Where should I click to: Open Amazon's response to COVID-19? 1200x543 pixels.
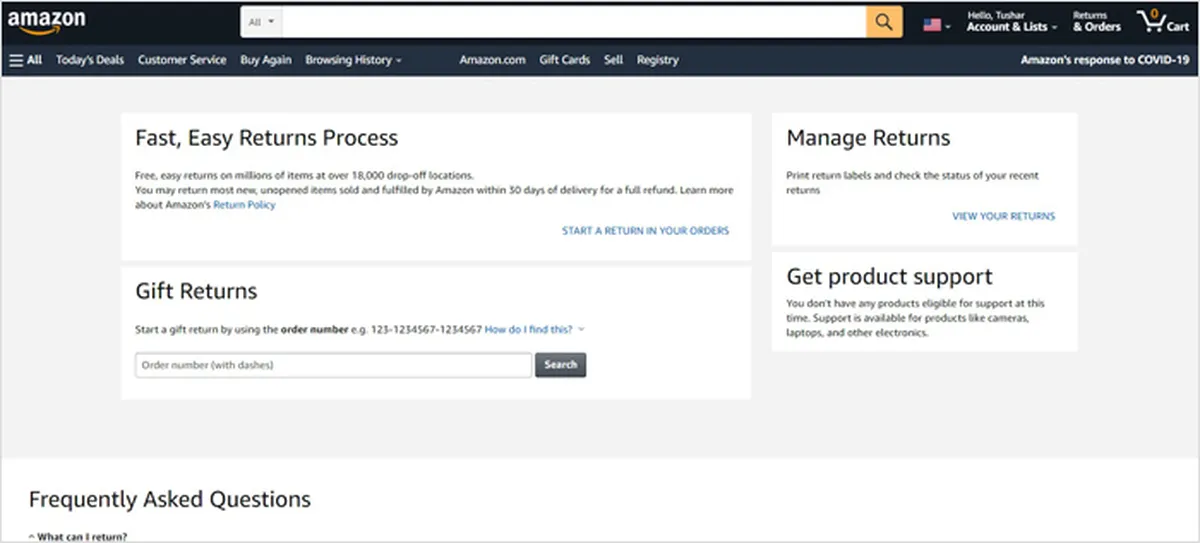coord(1105,60)
